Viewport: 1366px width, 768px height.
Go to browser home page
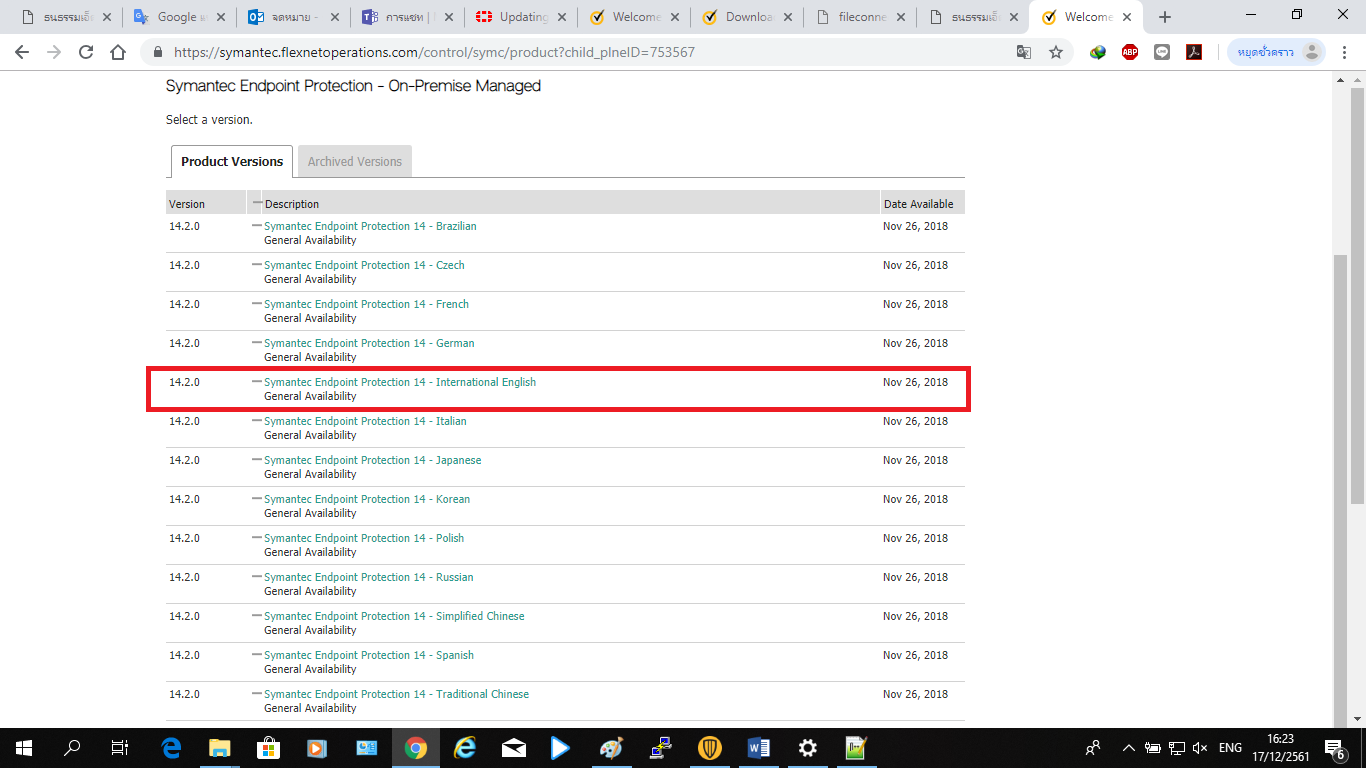[x=118, y=53]
